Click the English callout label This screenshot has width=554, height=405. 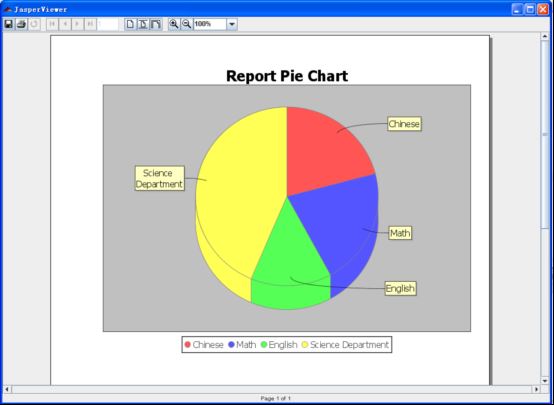[x=400, y=288]
